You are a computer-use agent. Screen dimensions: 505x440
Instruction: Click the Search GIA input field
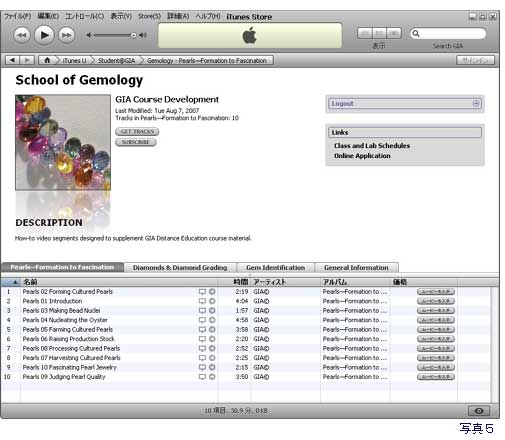pos(448,33)
